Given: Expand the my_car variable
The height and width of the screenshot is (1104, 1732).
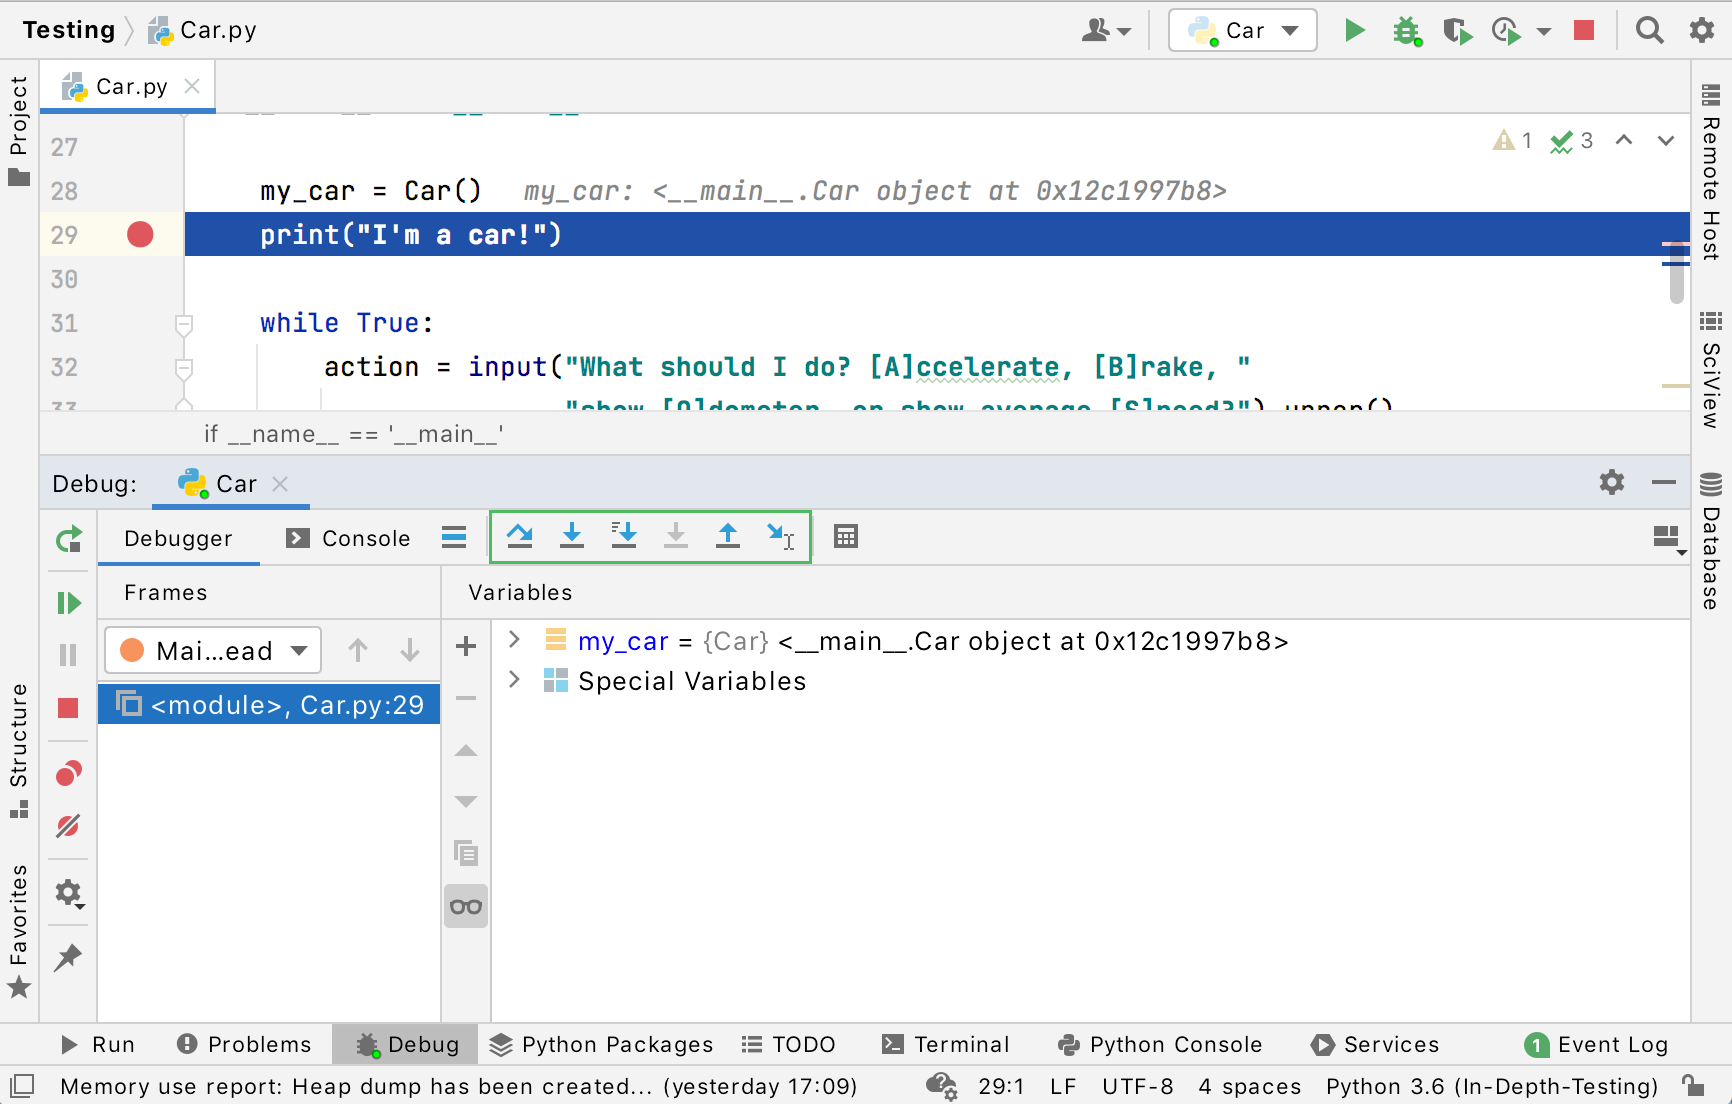Looking at the screenshot, I should 514,641.
